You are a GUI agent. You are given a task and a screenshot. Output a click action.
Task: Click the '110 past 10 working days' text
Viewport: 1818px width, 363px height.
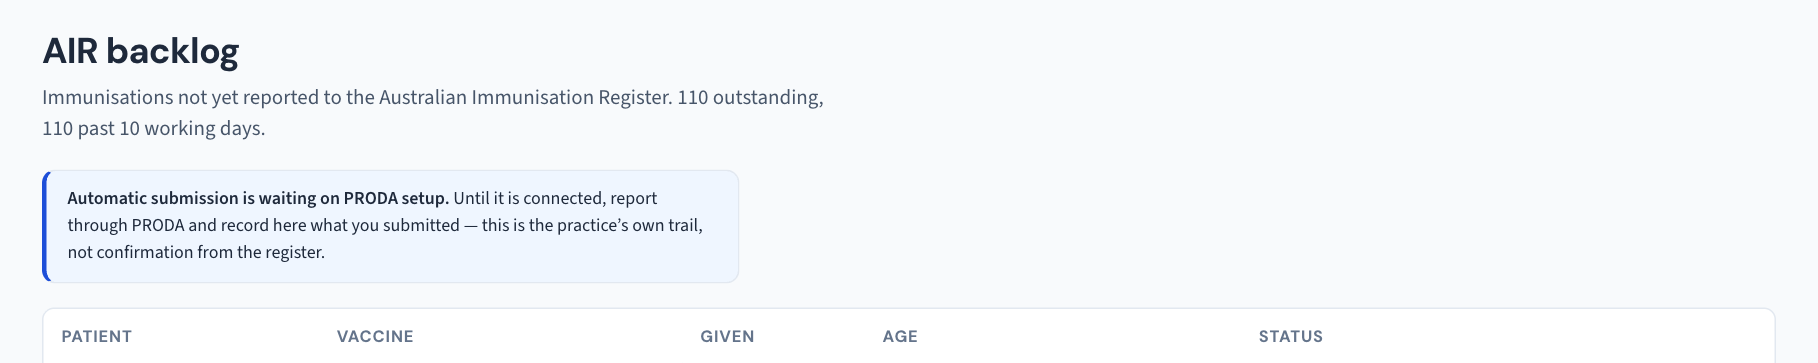153,128
